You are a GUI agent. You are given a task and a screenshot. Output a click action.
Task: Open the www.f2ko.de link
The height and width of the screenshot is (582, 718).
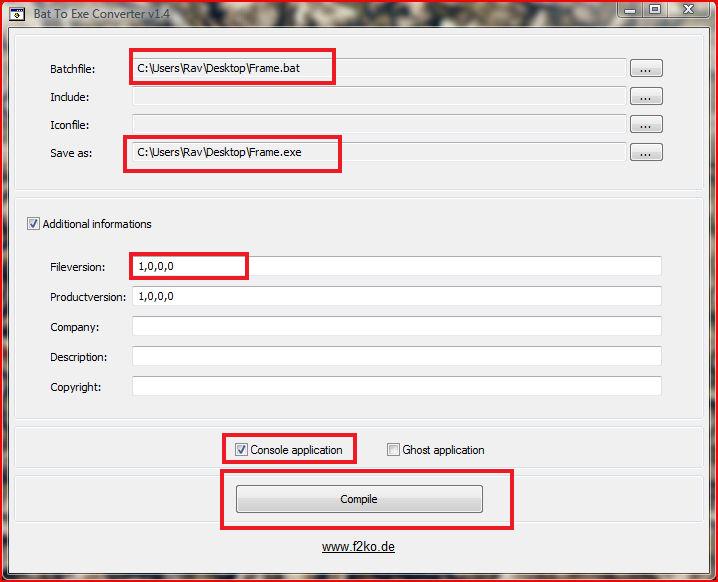358,547
